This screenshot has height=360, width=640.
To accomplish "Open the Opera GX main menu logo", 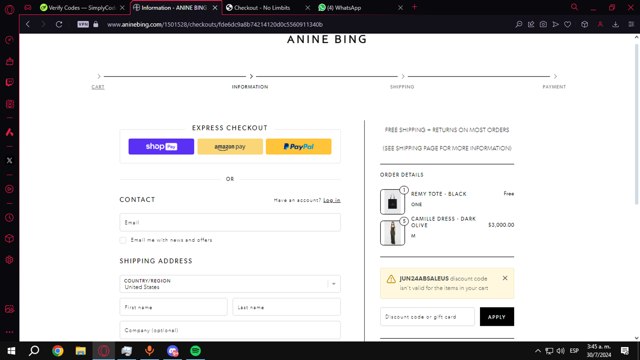I will point(9,9).
